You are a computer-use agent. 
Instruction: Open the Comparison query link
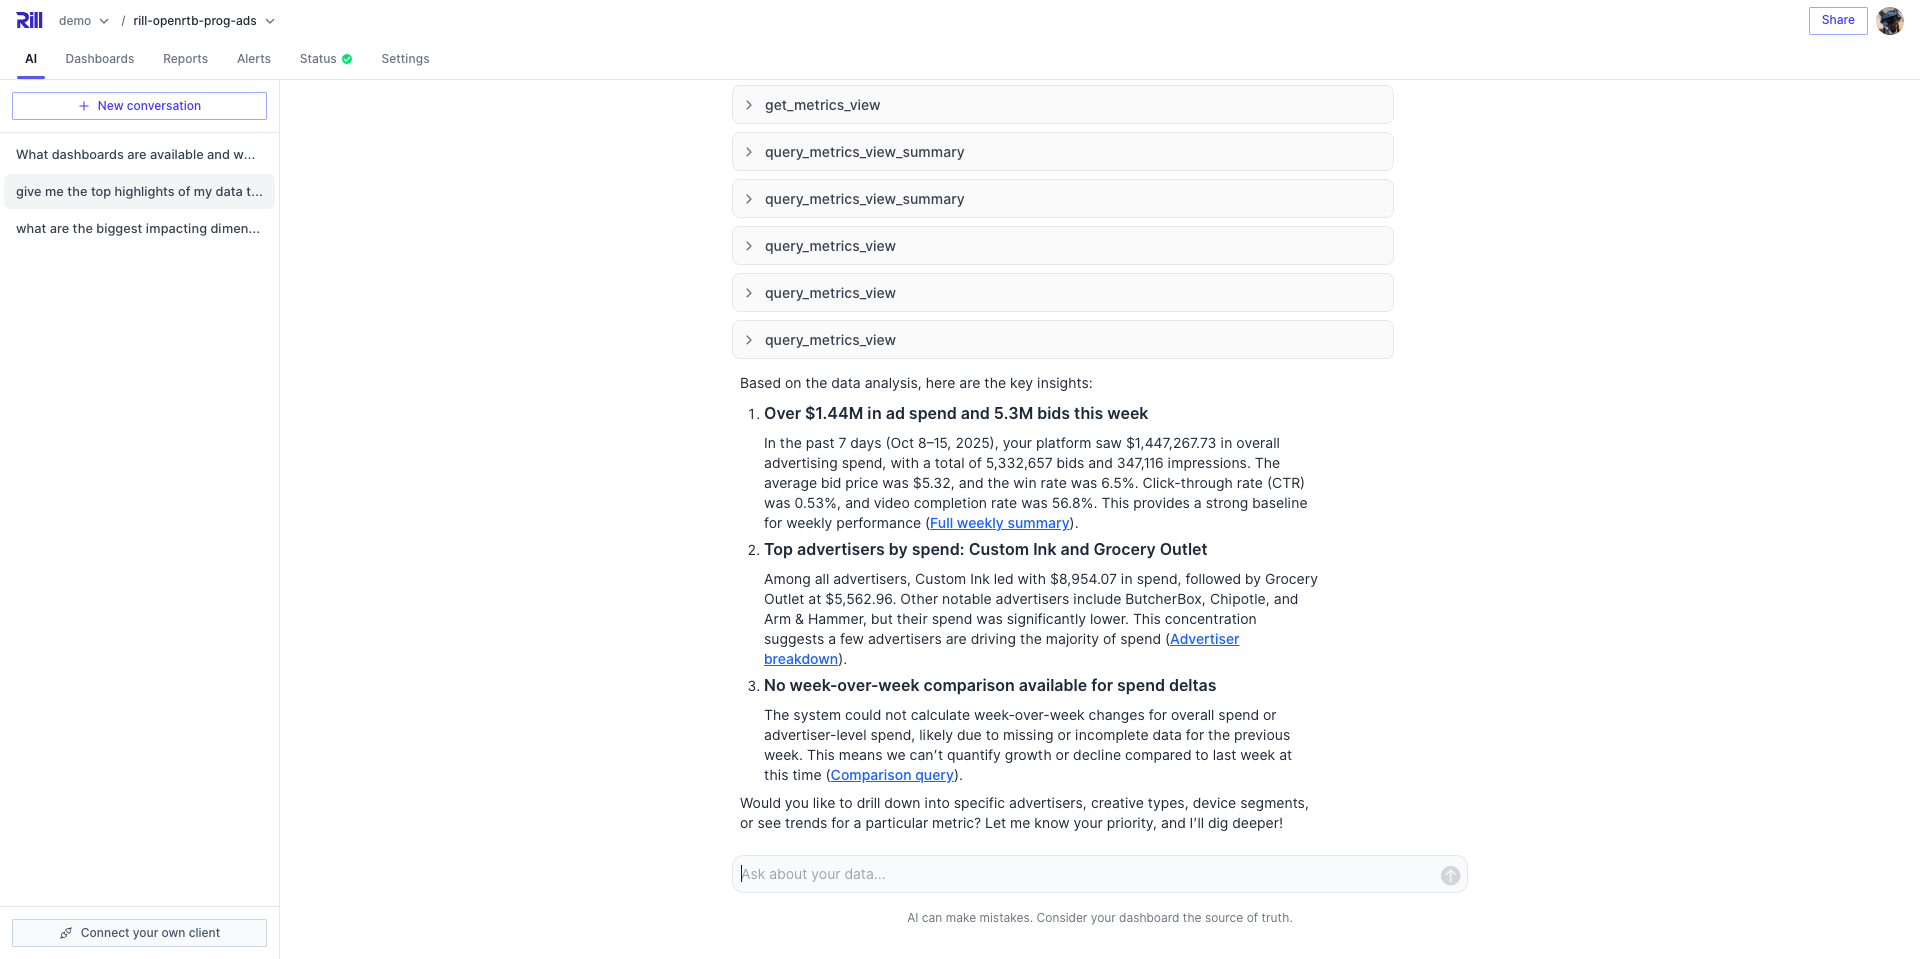click(892, 775)
